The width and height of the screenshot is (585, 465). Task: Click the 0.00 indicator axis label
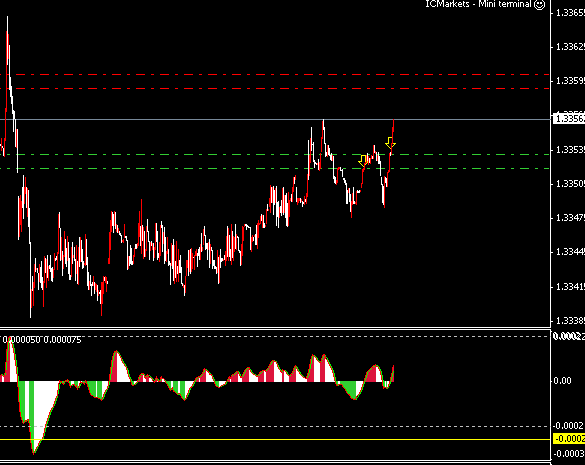click(x=562, y=381)
